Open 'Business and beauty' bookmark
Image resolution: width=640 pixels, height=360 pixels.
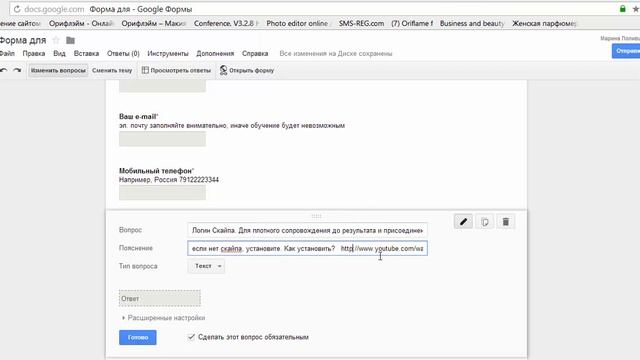(472, 24)
